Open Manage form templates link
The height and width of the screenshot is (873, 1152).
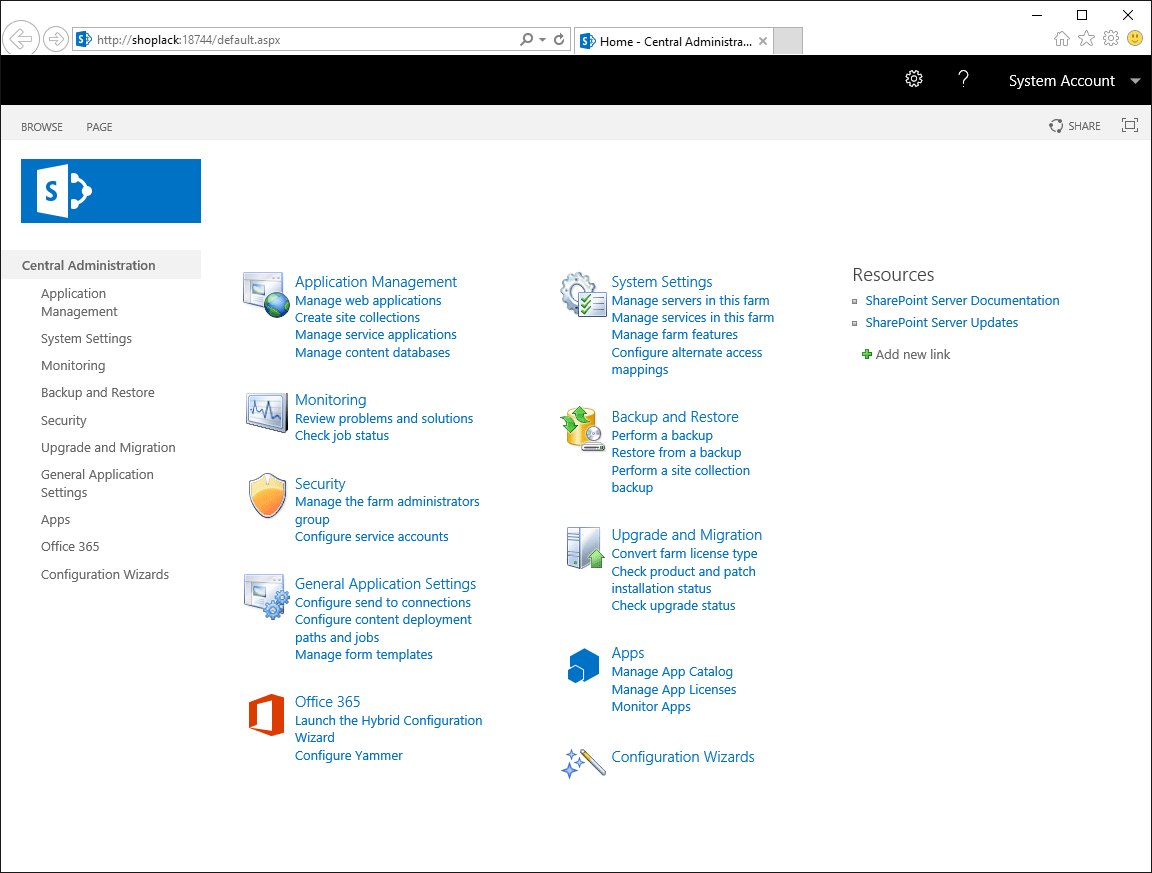pyautogui.click(x=364, y=655)
